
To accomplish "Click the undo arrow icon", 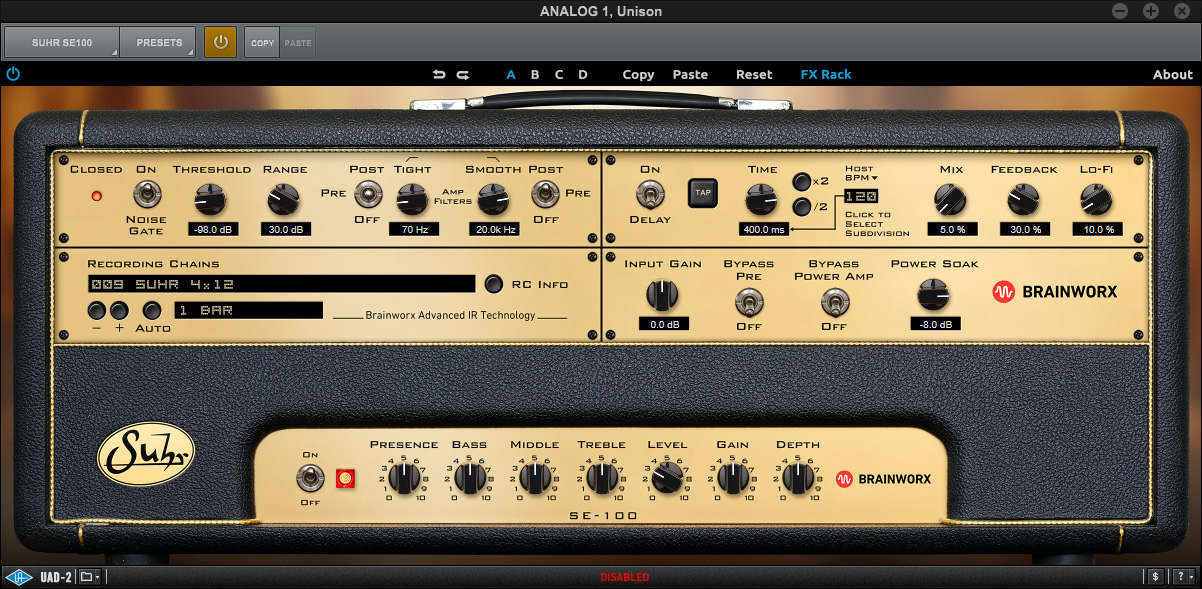I will 439,74.
